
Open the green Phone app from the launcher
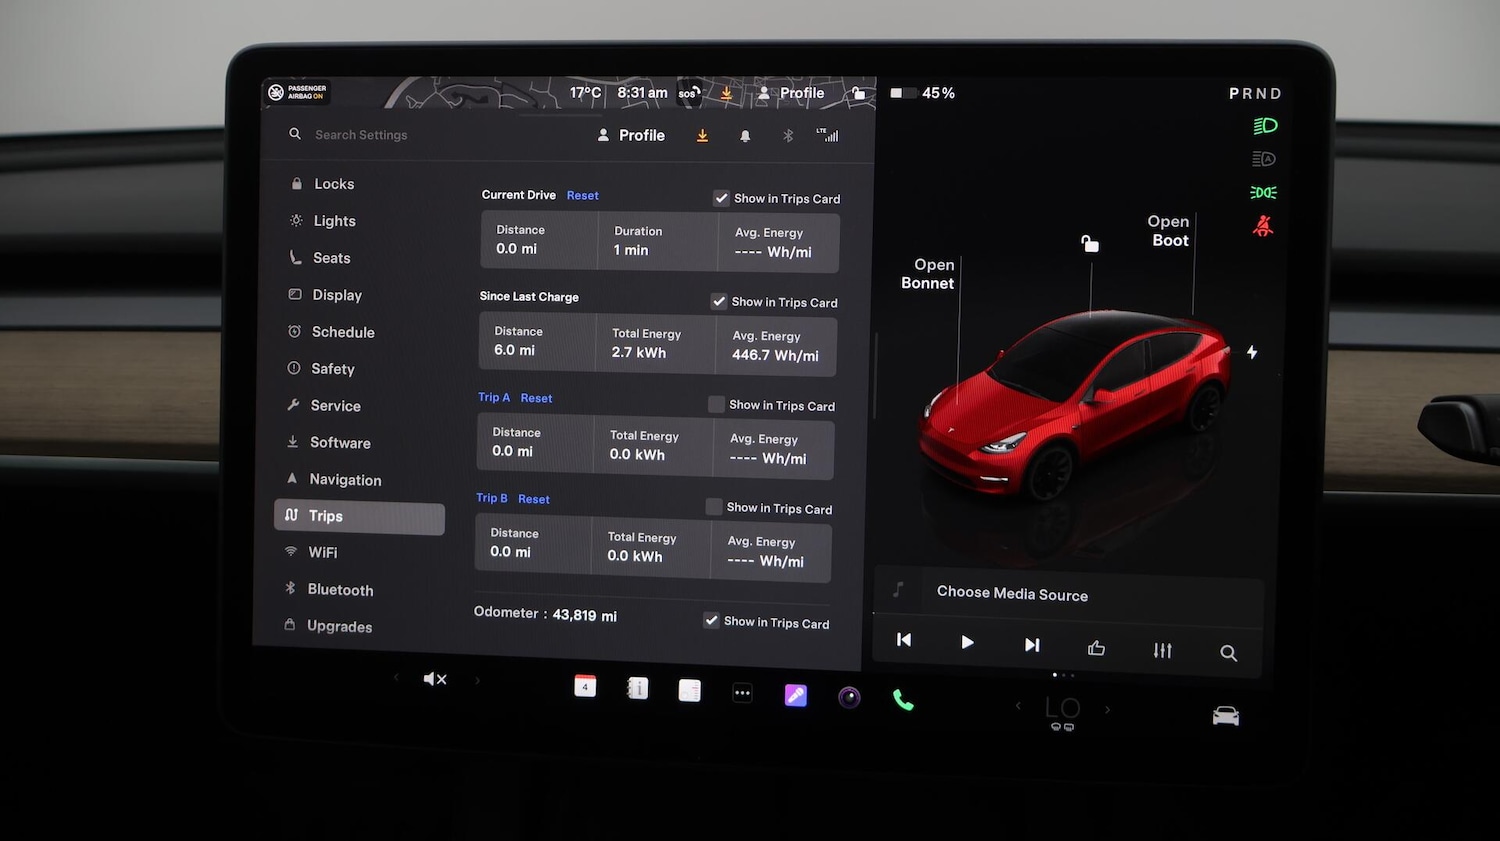(903, 697)
